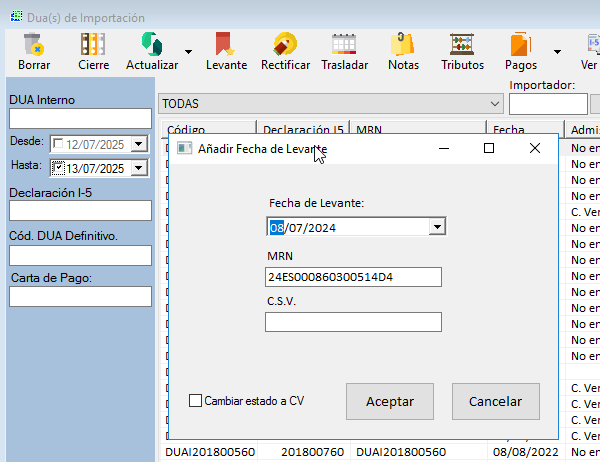Click the Trasladar calendar icon
Image resolution: width=600 pixels, height=462 pixels.
[x=344, y=45]
